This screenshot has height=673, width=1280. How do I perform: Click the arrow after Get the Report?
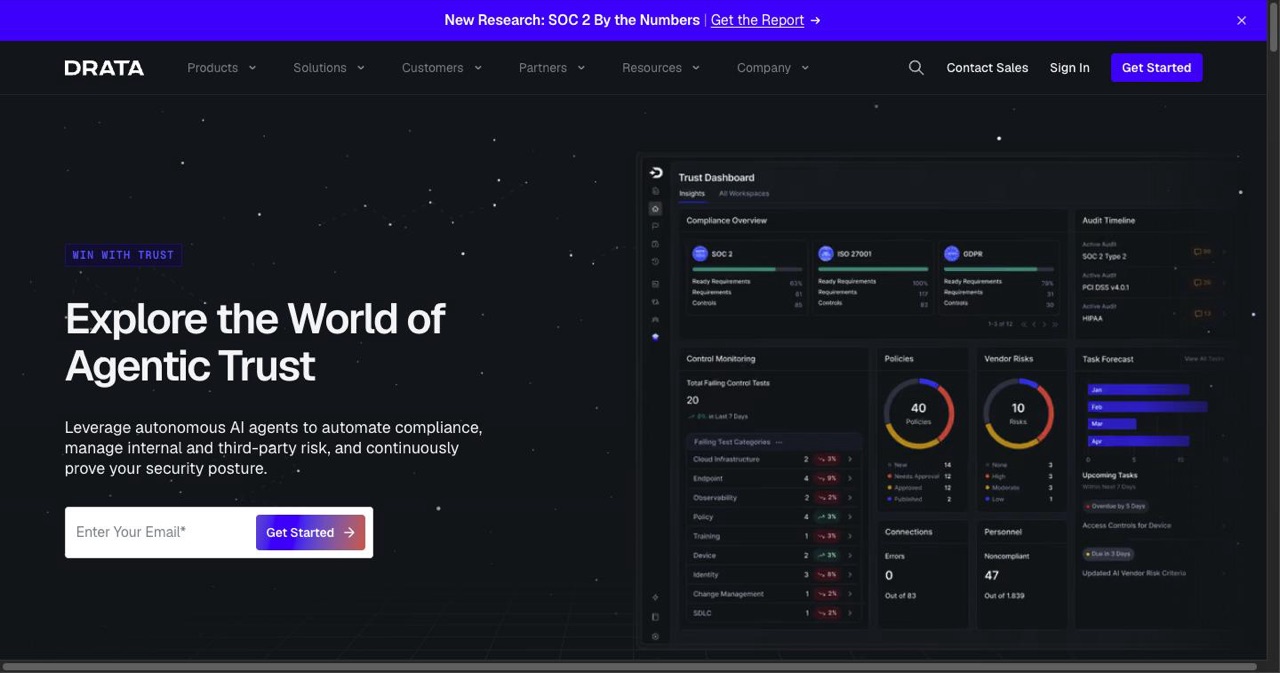[x=815, y=20]
